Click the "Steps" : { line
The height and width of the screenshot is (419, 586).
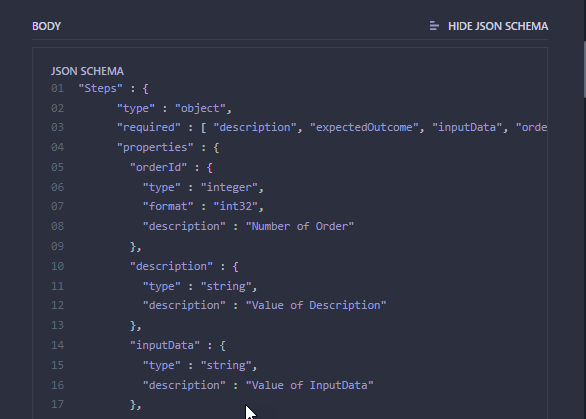pyautogui.click(x=113, y=89)
